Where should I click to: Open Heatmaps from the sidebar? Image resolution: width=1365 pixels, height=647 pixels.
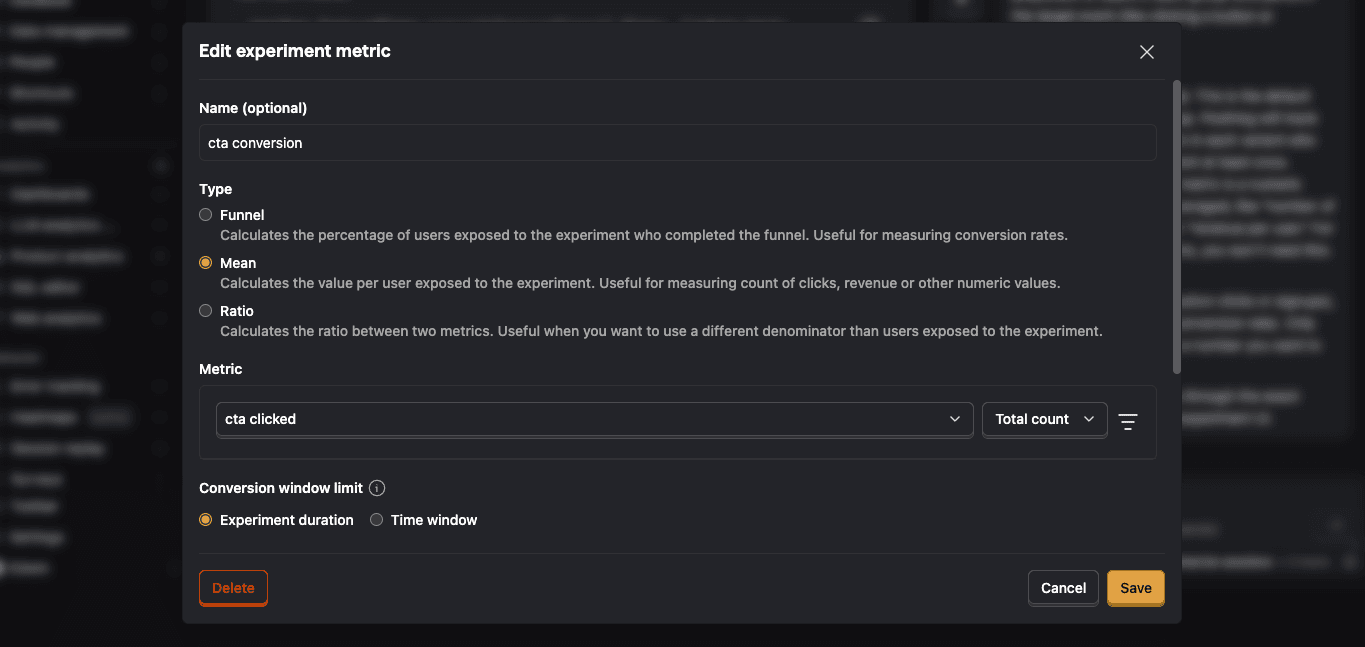(x=44, y=417)
